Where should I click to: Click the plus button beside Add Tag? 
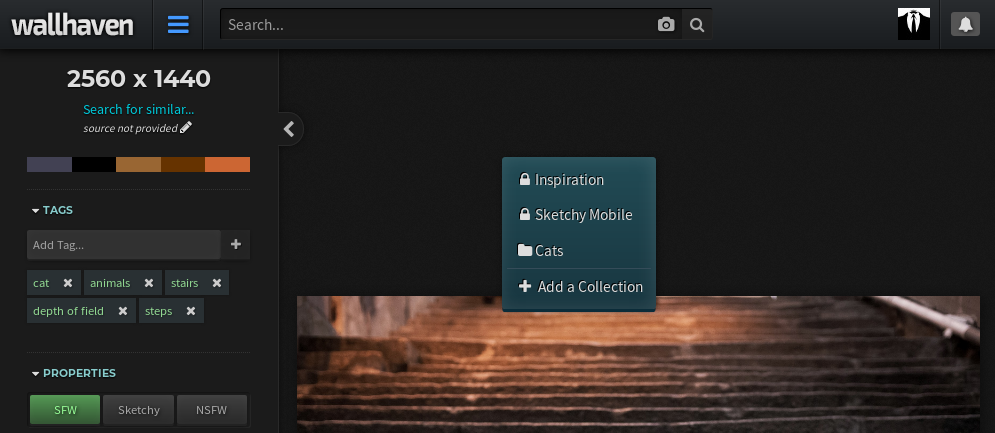click(235, 244)
